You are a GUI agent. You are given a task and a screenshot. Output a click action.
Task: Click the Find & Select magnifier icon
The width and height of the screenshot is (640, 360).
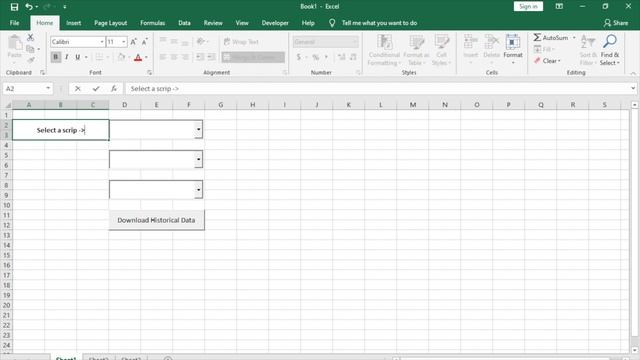(x=610, y=41)
